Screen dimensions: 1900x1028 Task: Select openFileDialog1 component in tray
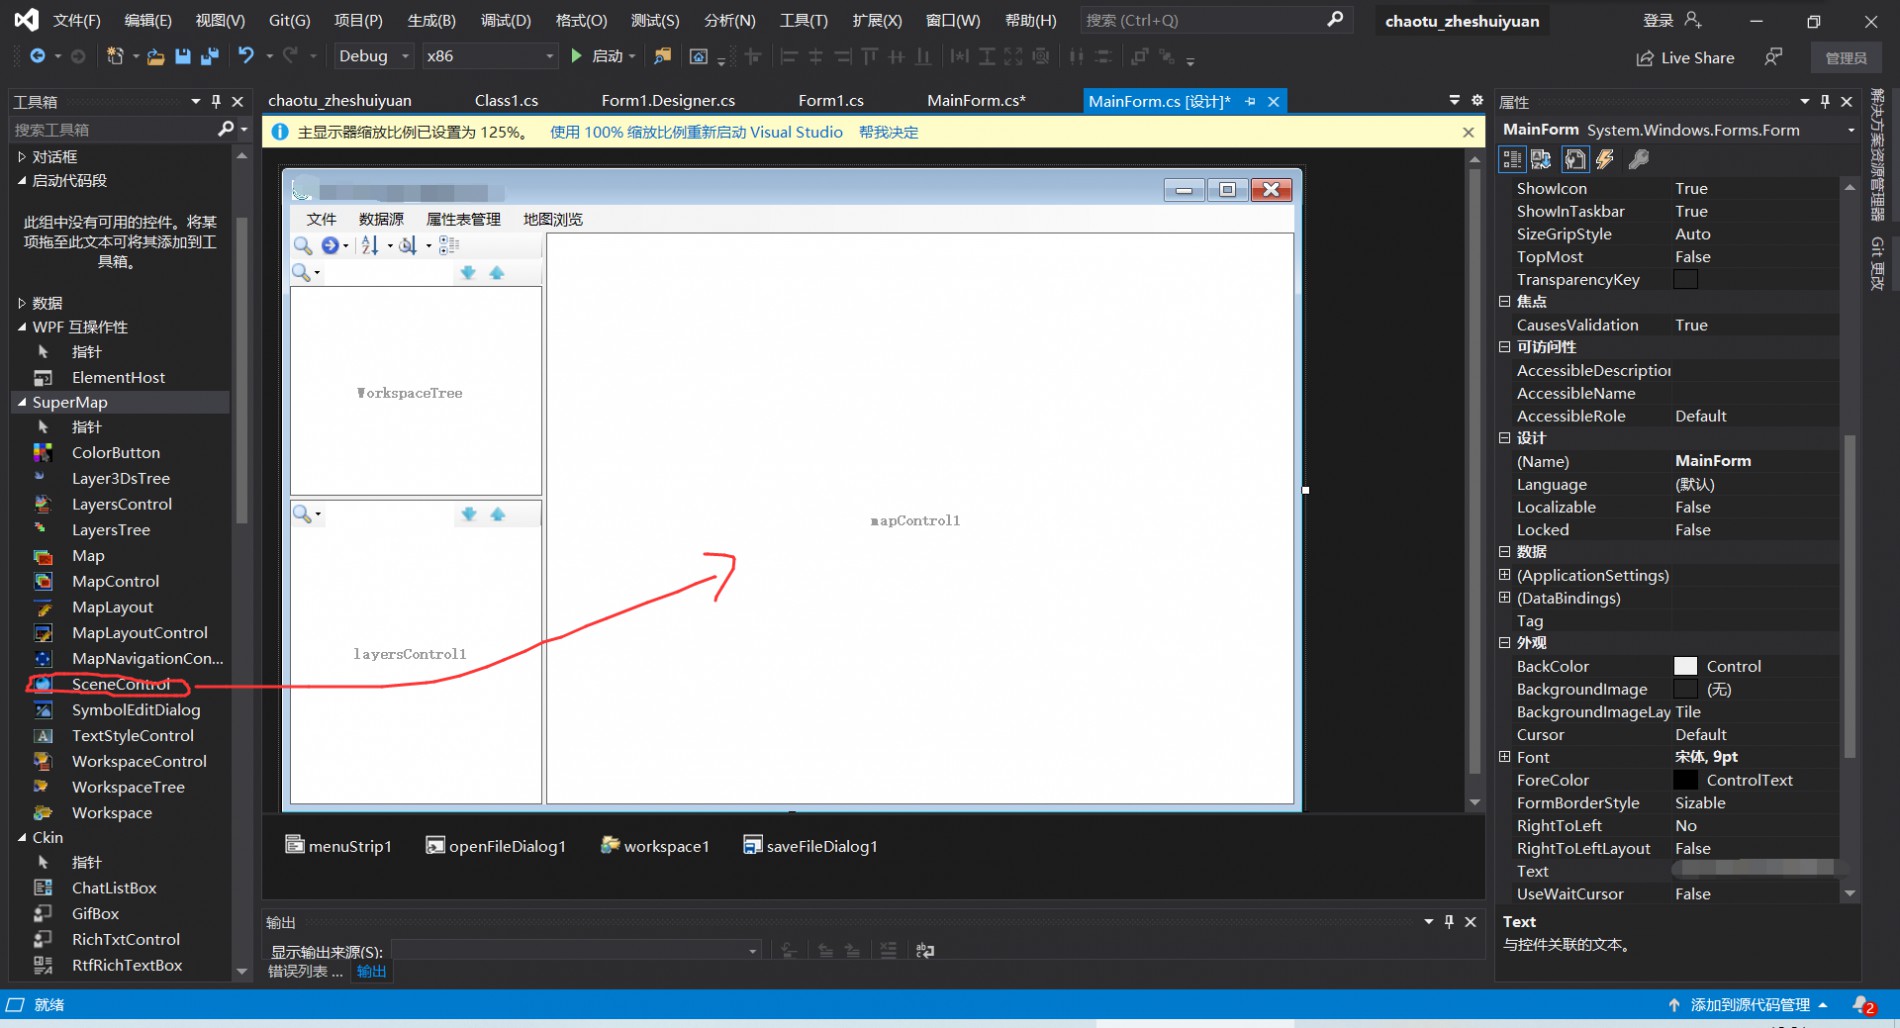[x=496, y=846]
